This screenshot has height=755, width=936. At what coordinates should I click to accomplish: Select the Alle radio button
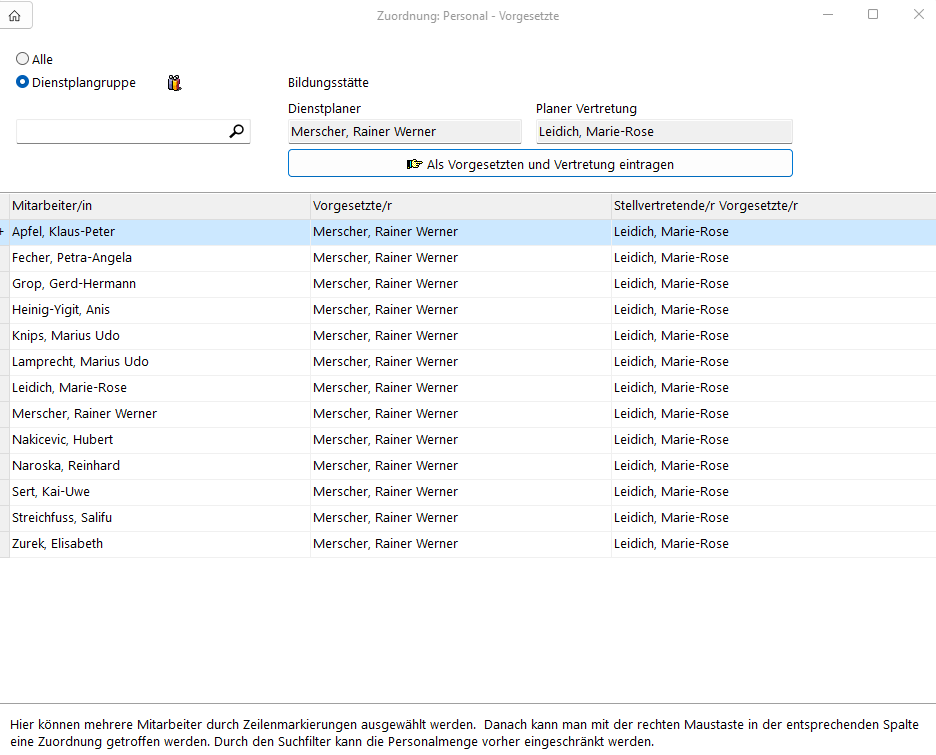tap(21, 59)
